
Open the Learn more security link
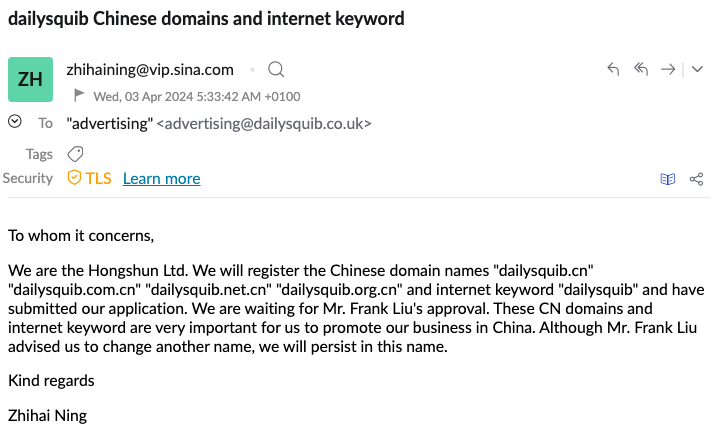tap(161, 178)
